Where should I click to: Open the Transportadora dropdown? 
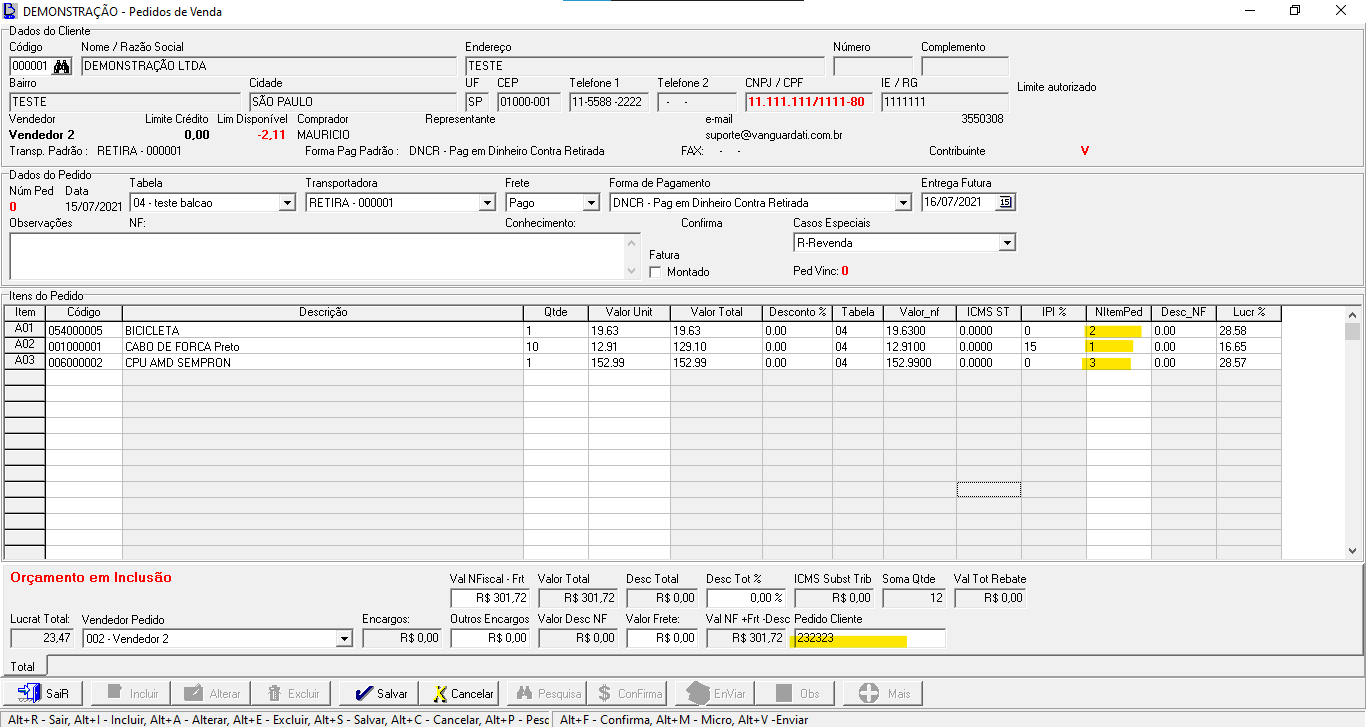tap(487, 203)
